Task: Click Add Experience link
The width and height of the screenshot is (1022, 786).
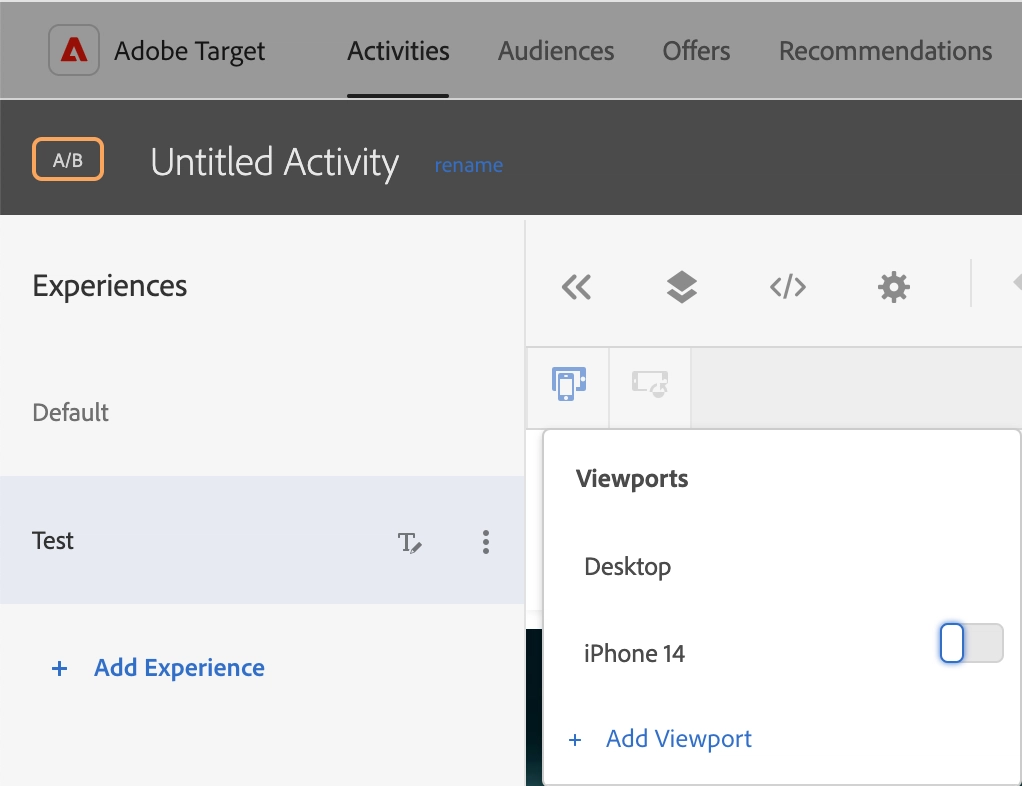Action: tap(179, 667)
